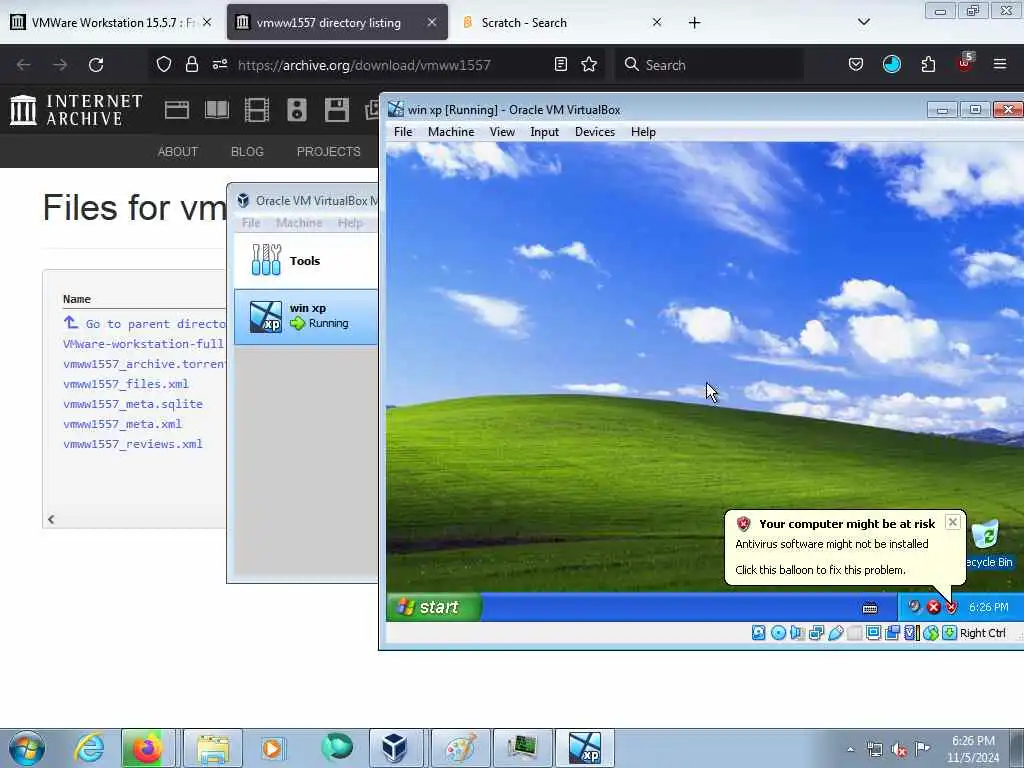Show hidden icons arrow in Windows tray

850,749
